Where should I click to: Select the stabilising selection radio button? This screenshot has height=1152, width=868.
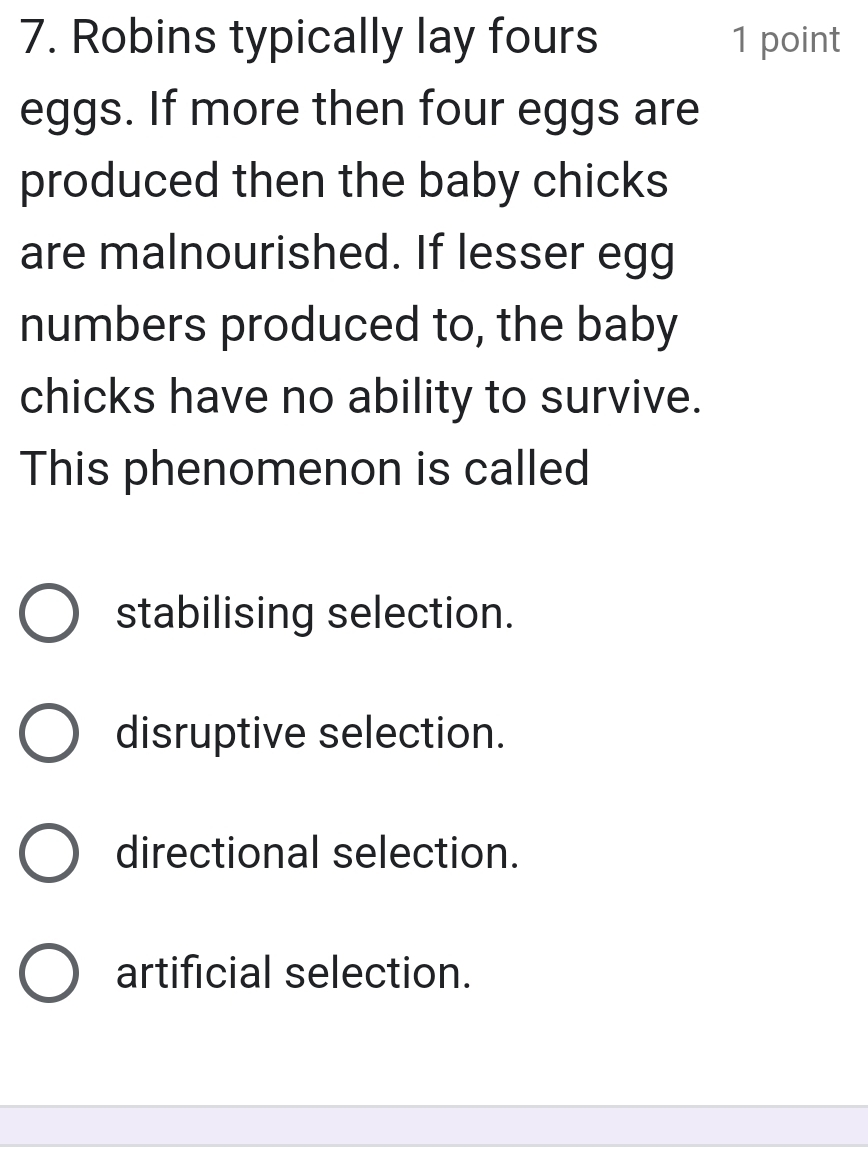pos(48,613)
